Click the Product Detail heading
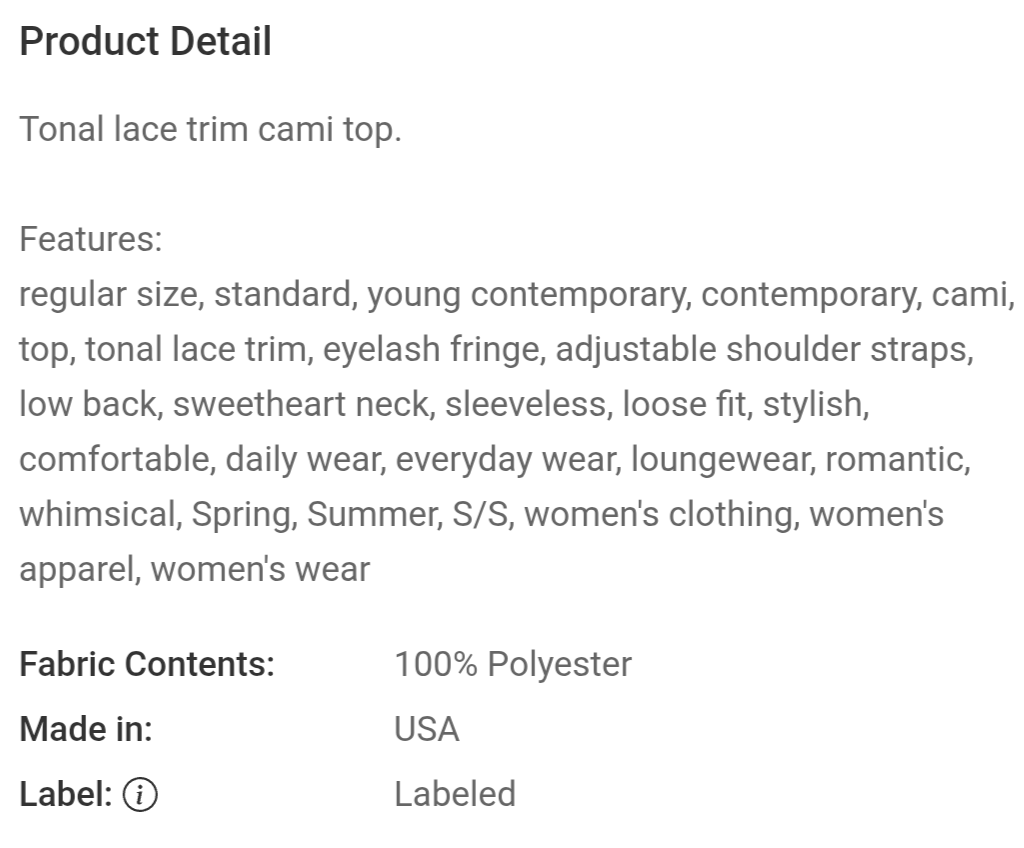 (145, 42)
